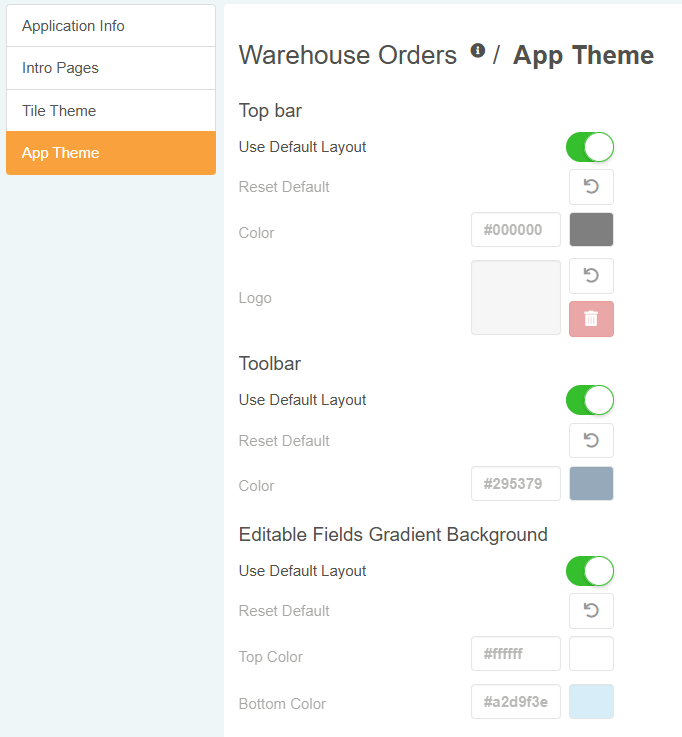Go to Intro Pages in sidebar
This screenshot has height=737, width=682.
tap(110, 68)
